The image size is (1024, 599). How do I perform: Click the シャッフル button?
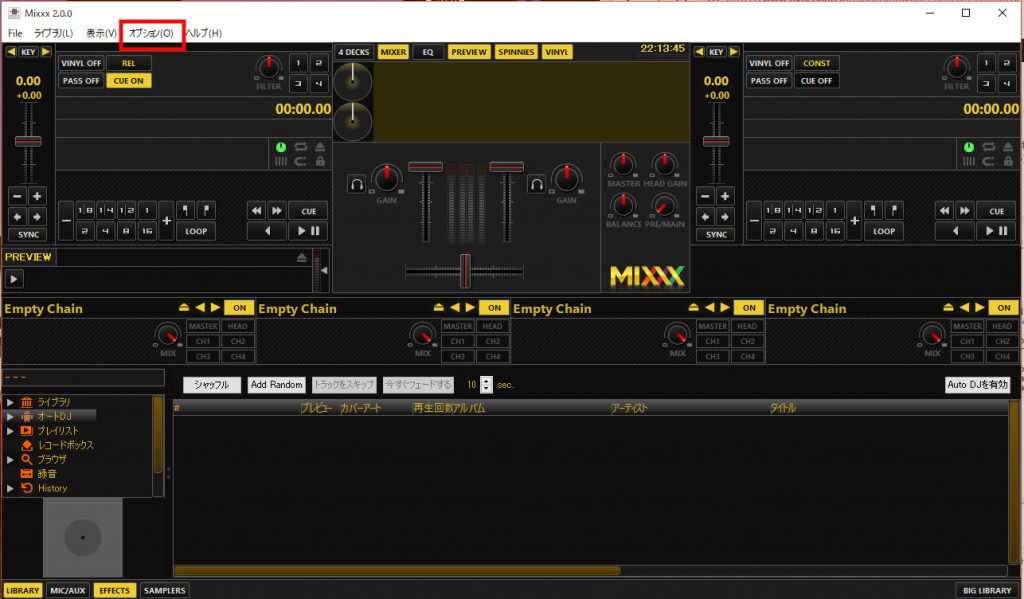tap(212, 385)
